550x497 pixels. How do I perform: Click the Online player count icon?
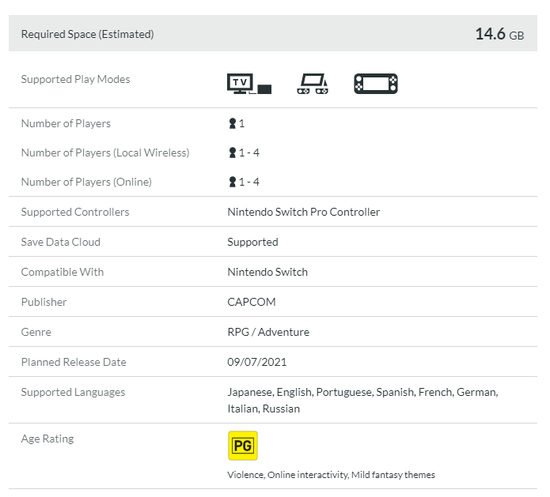coord(232,182)
